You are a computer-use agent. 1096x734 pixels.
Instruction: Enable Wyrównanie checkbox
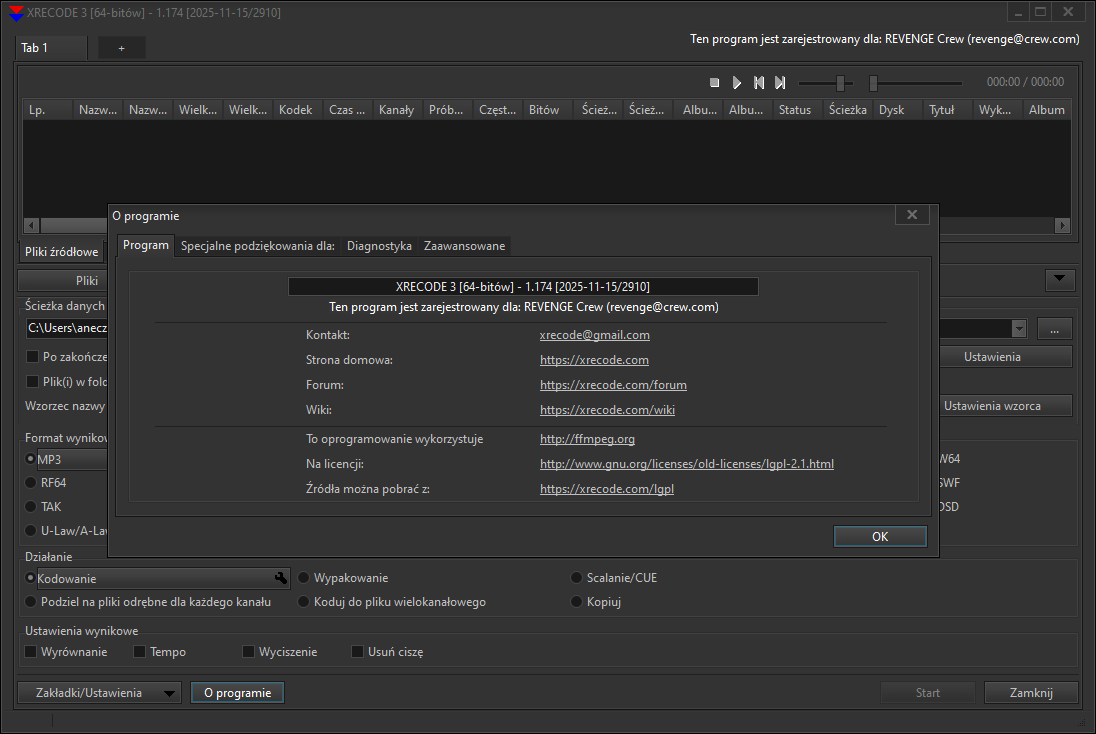(x=31, y=652)
